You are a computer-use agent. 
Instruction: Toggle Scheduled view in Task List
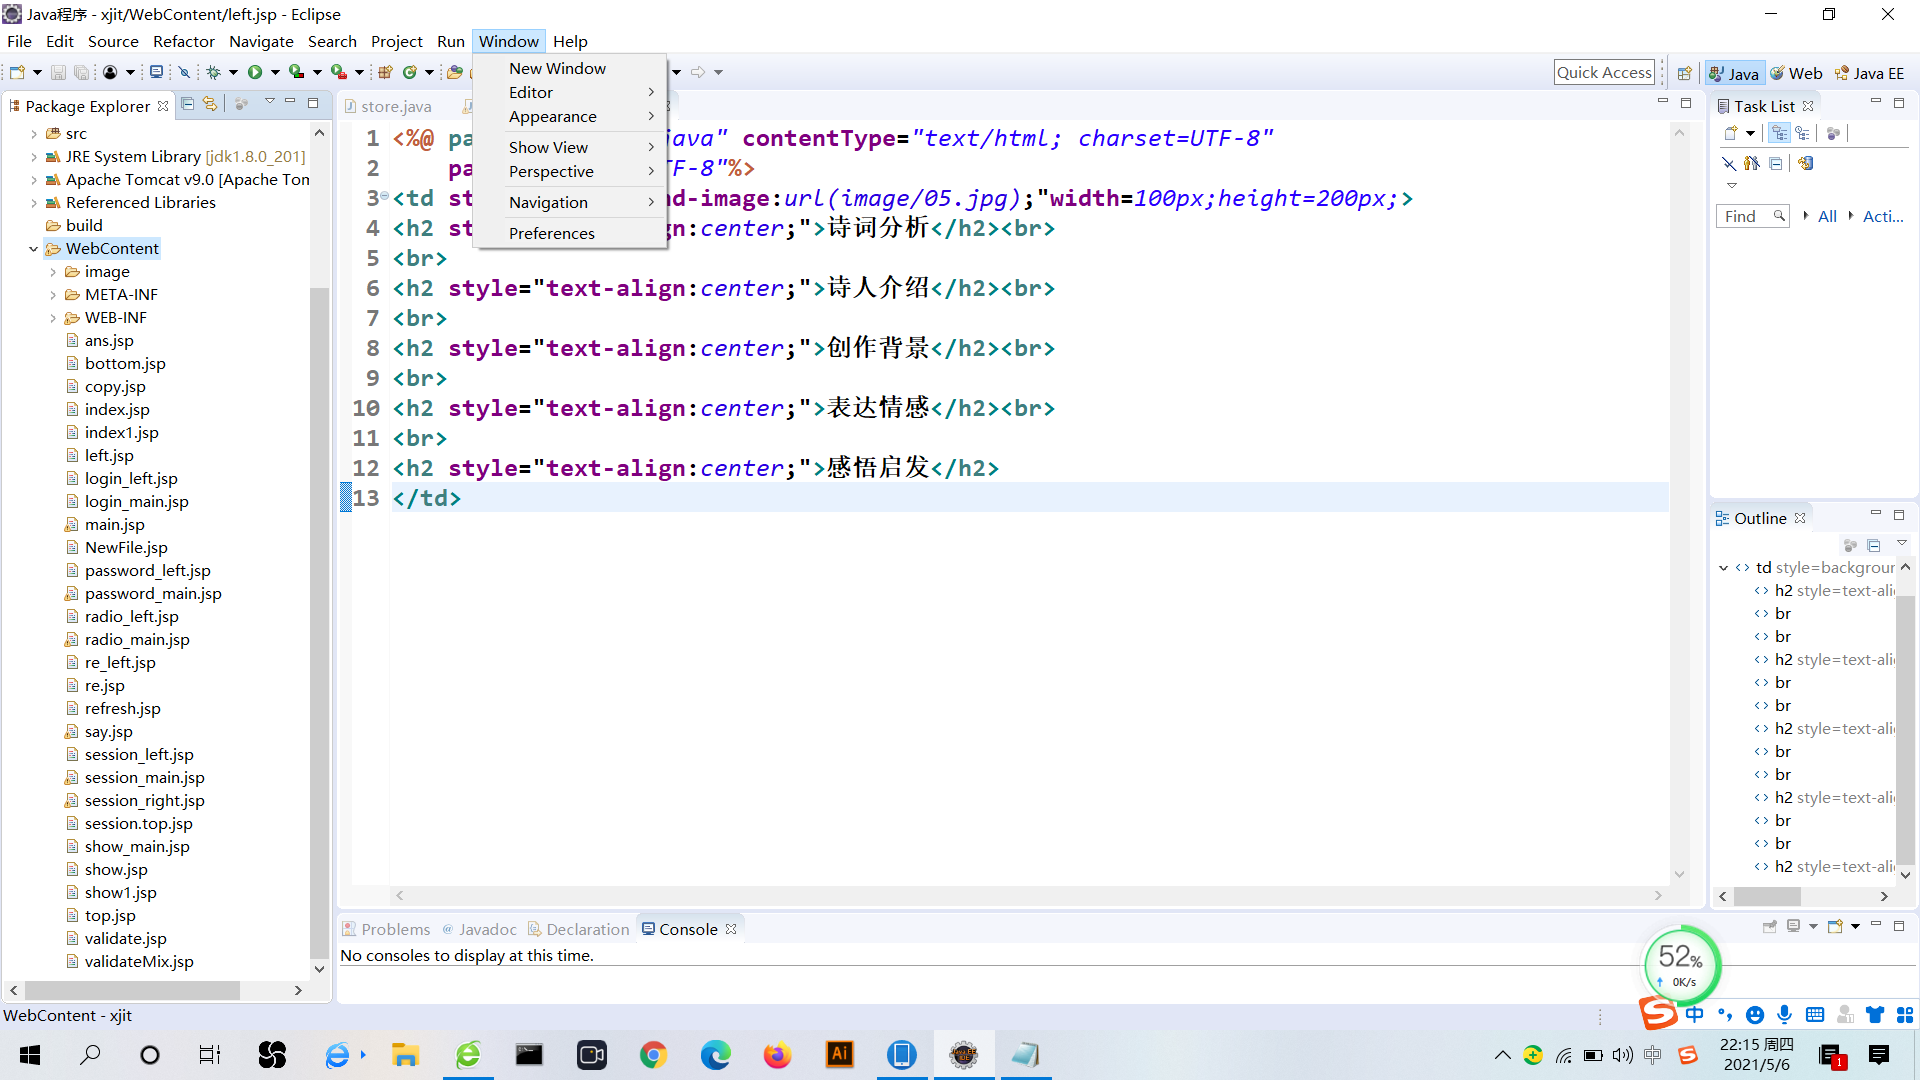coord(1803,133)
